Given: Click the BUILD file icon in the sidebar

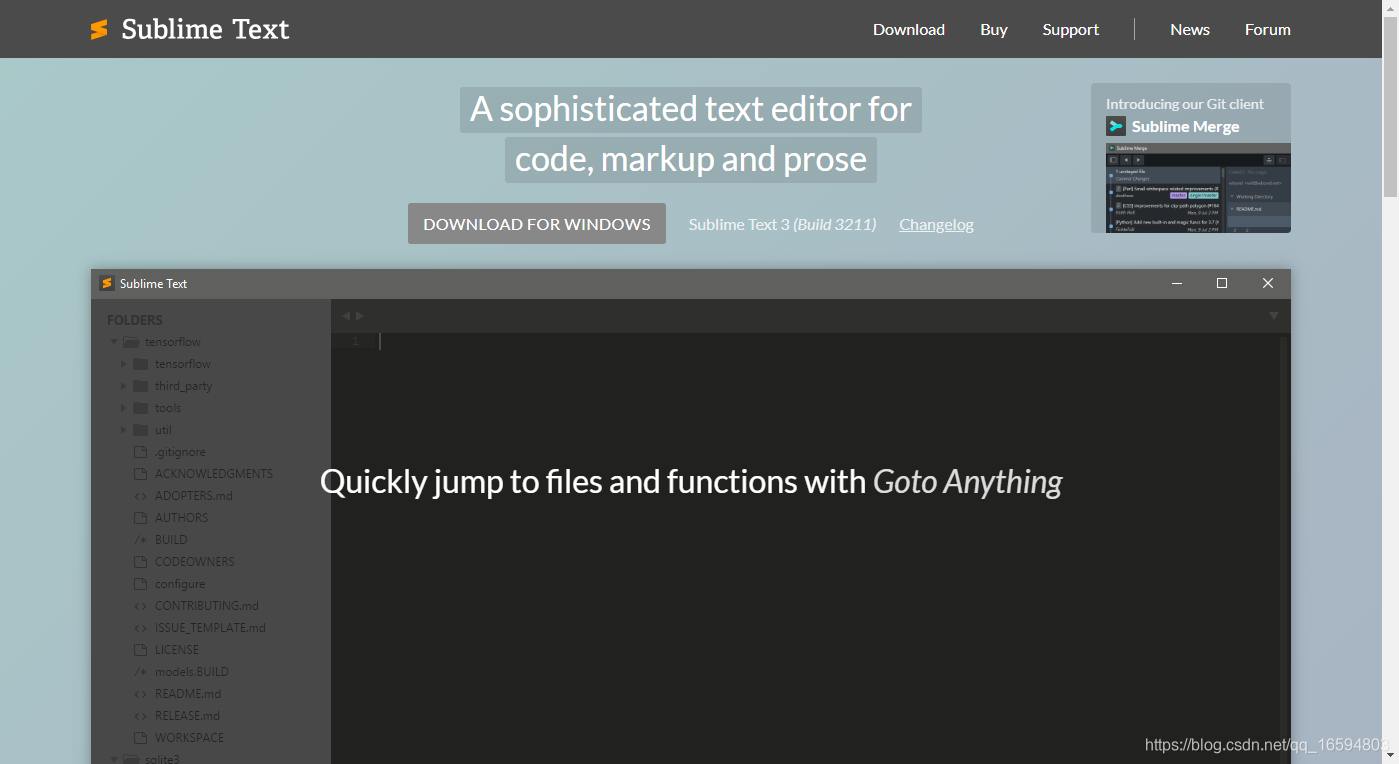Looking at the screenshot, I should pyautogui.click(x=141, y=539).
